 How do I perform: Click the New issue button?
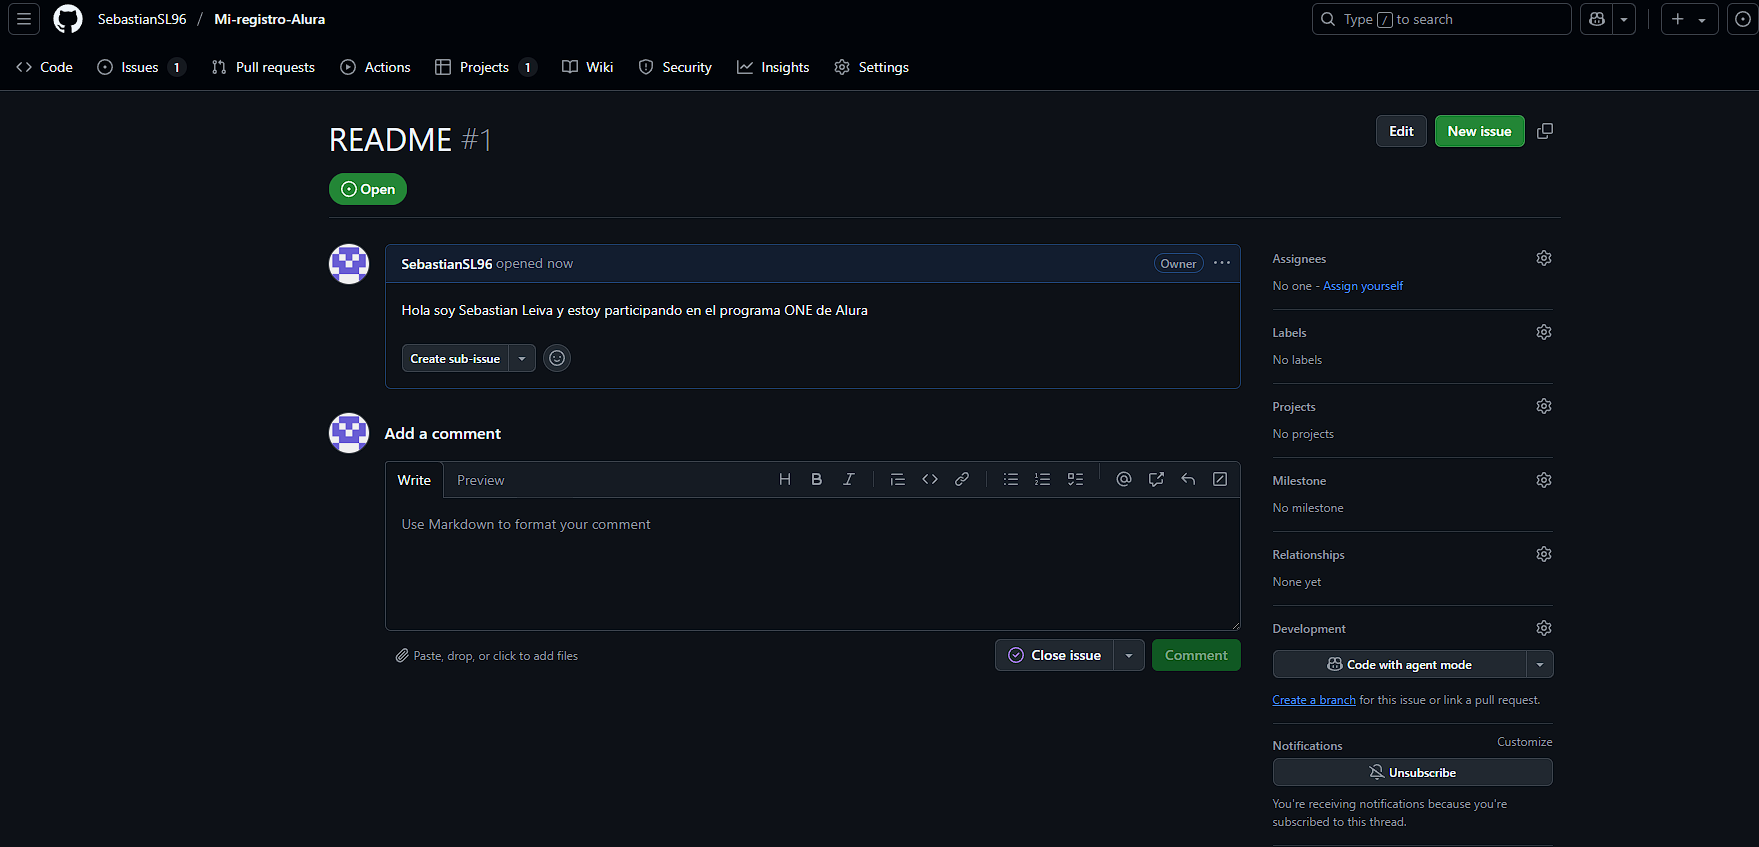[1479, 131]
